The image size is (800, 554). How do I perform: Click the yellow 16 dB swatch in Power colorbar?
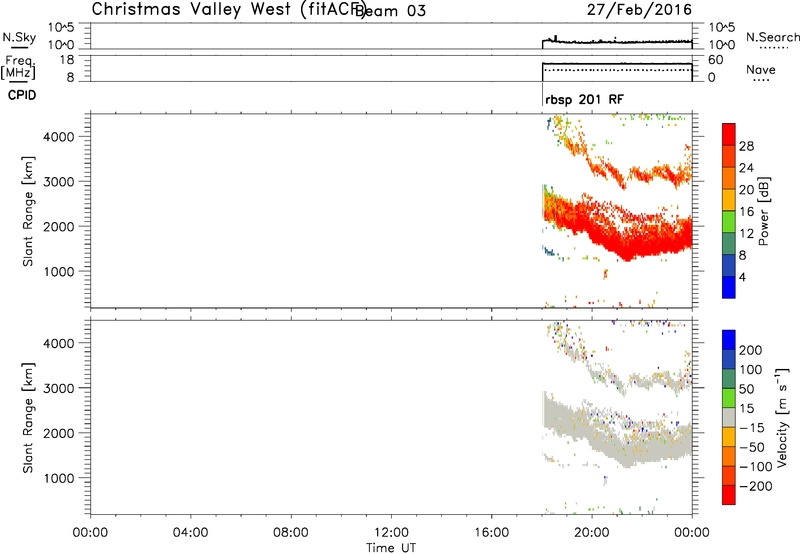(729, 199)
